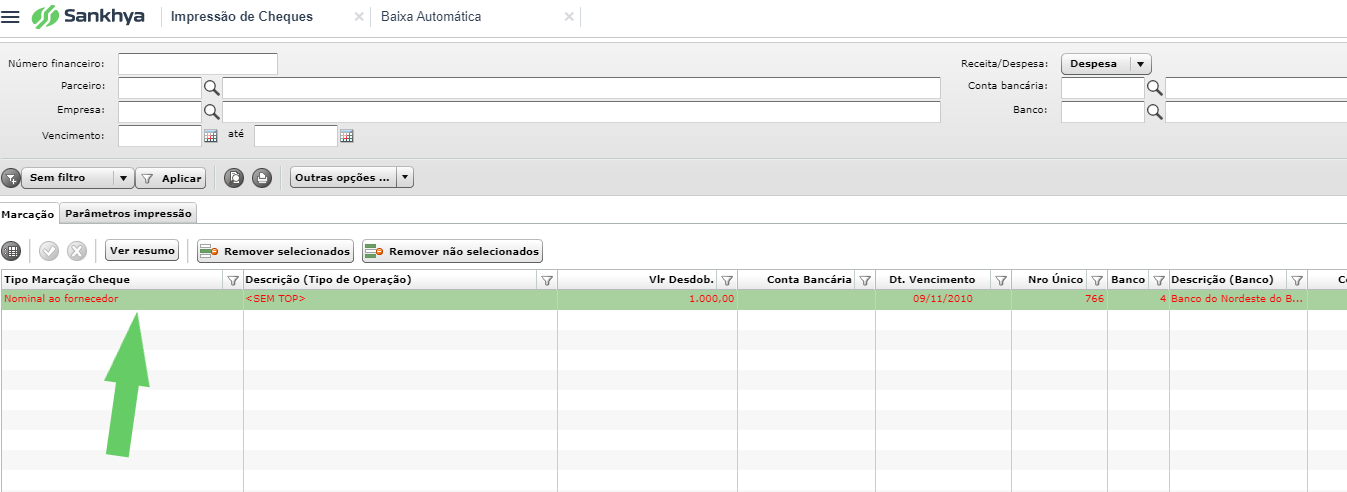Close the Baixa Automática tab

pos(569,17)
